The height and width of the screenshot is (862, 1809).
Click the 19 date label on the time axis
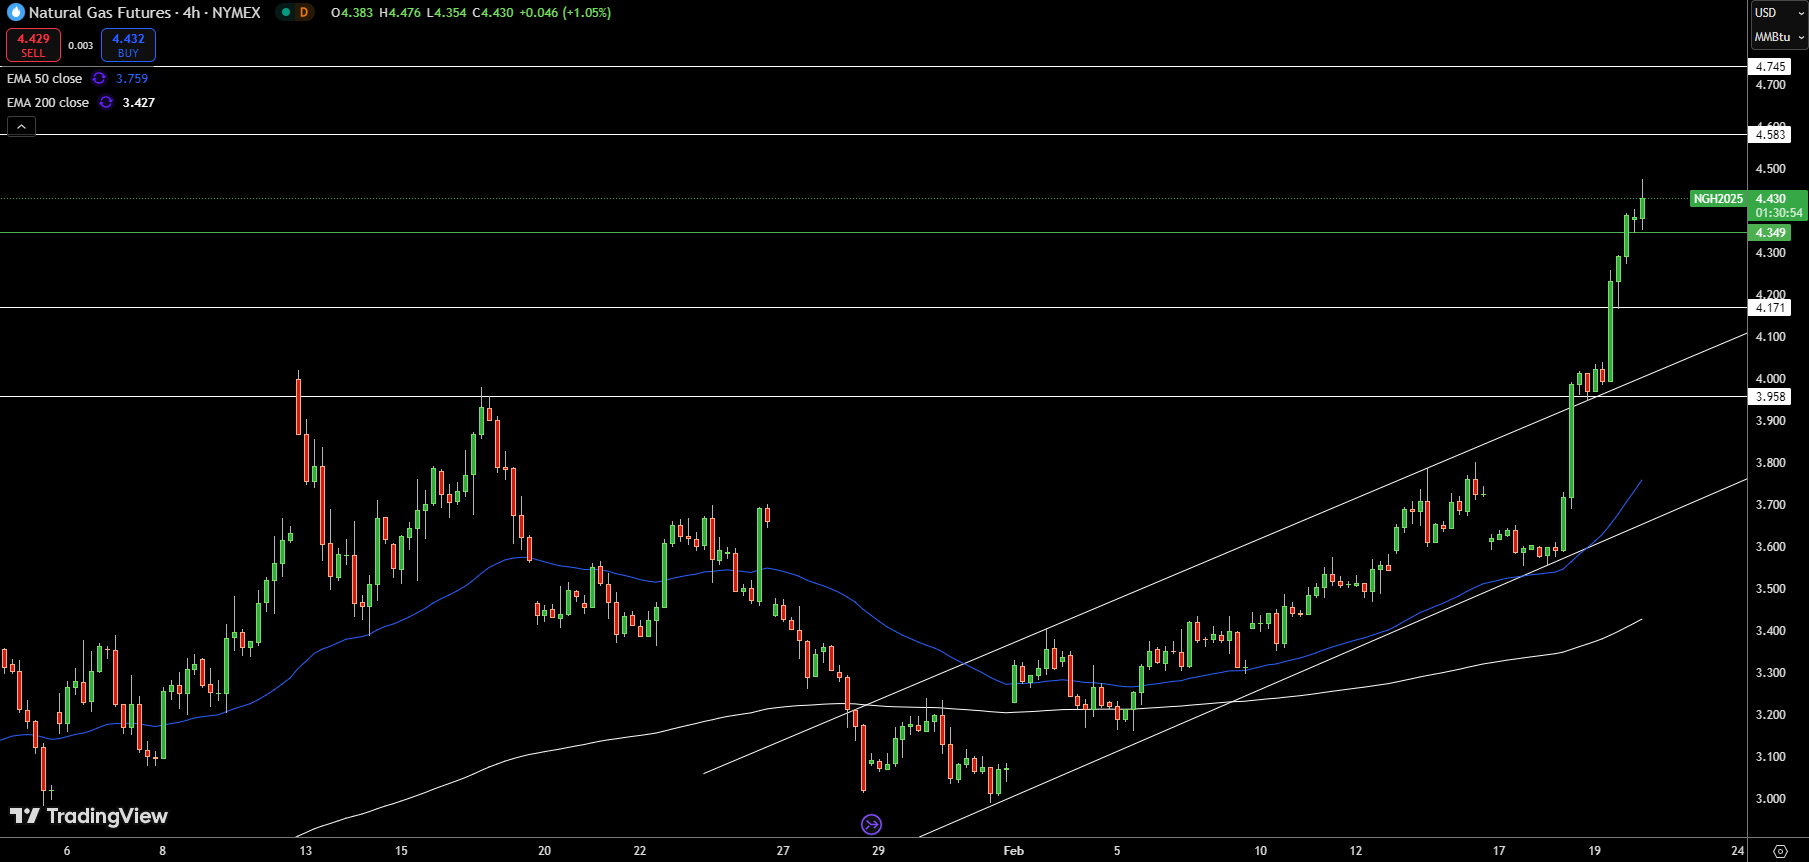[1595, 851]
